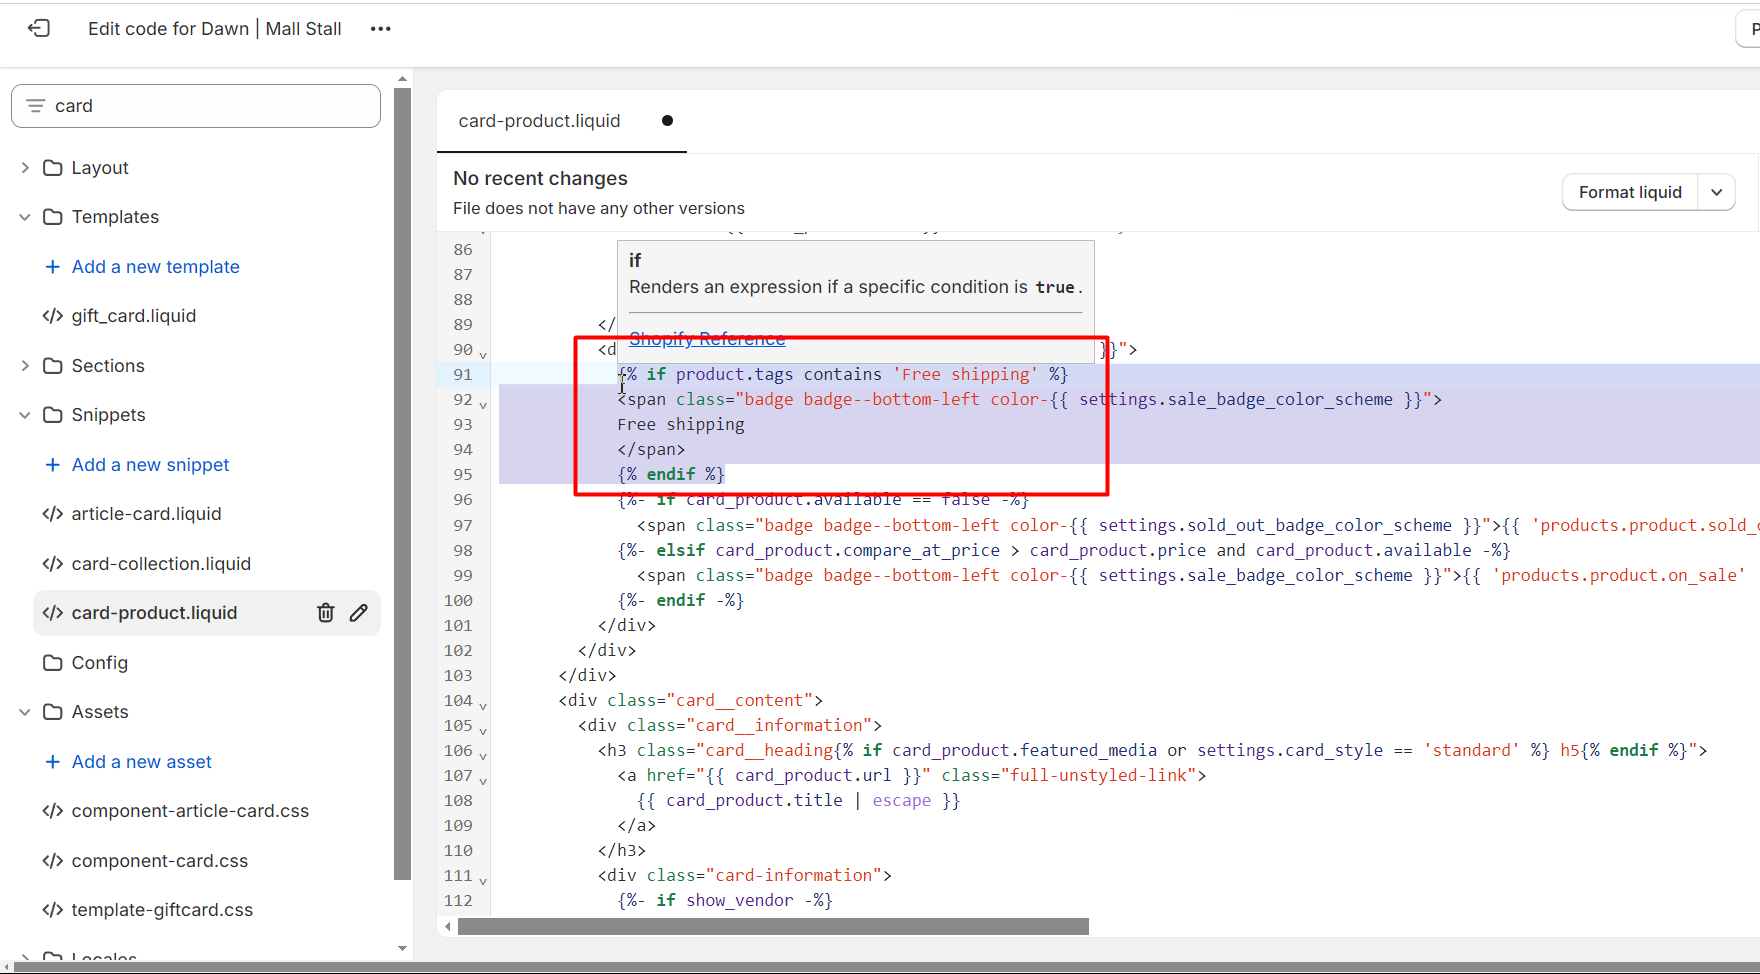Collapse the Snippets folder chevron

tap(25, 415)
